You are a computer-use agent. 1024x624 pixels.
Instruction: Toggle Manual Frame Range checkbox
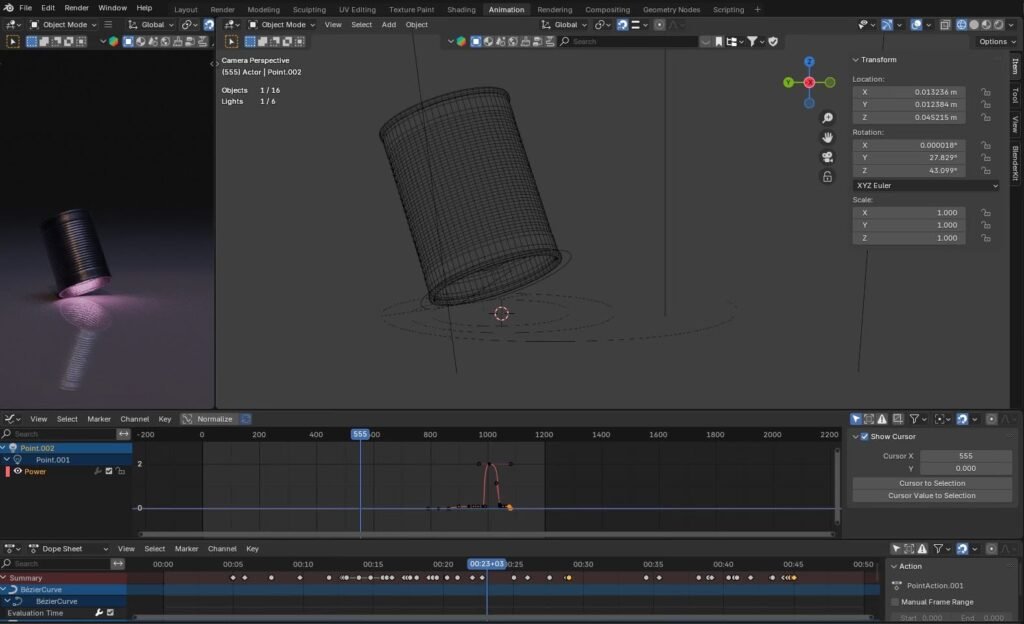coord(895,602)
